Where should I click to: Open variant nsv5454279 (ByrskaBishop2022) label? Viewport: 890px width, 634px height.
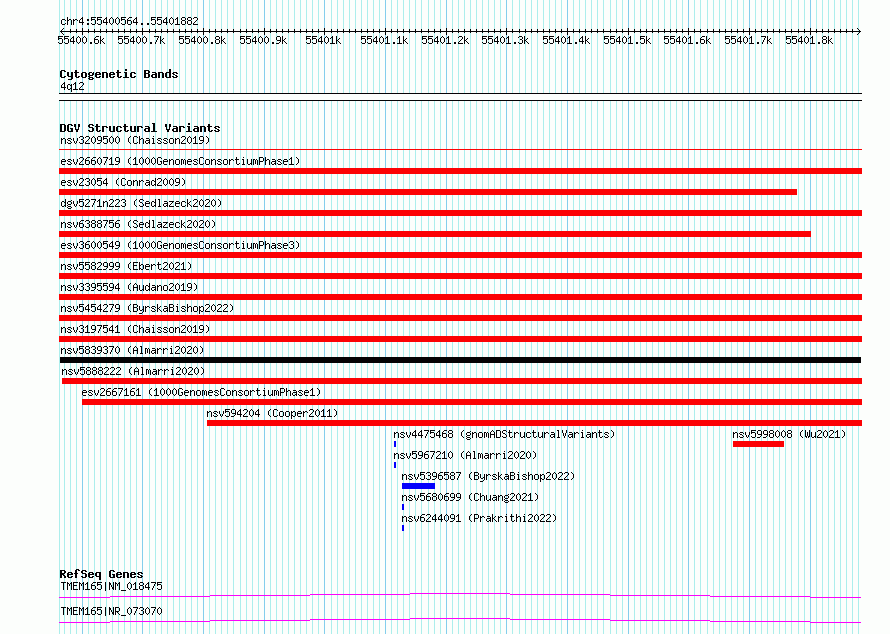coord(147,308)
